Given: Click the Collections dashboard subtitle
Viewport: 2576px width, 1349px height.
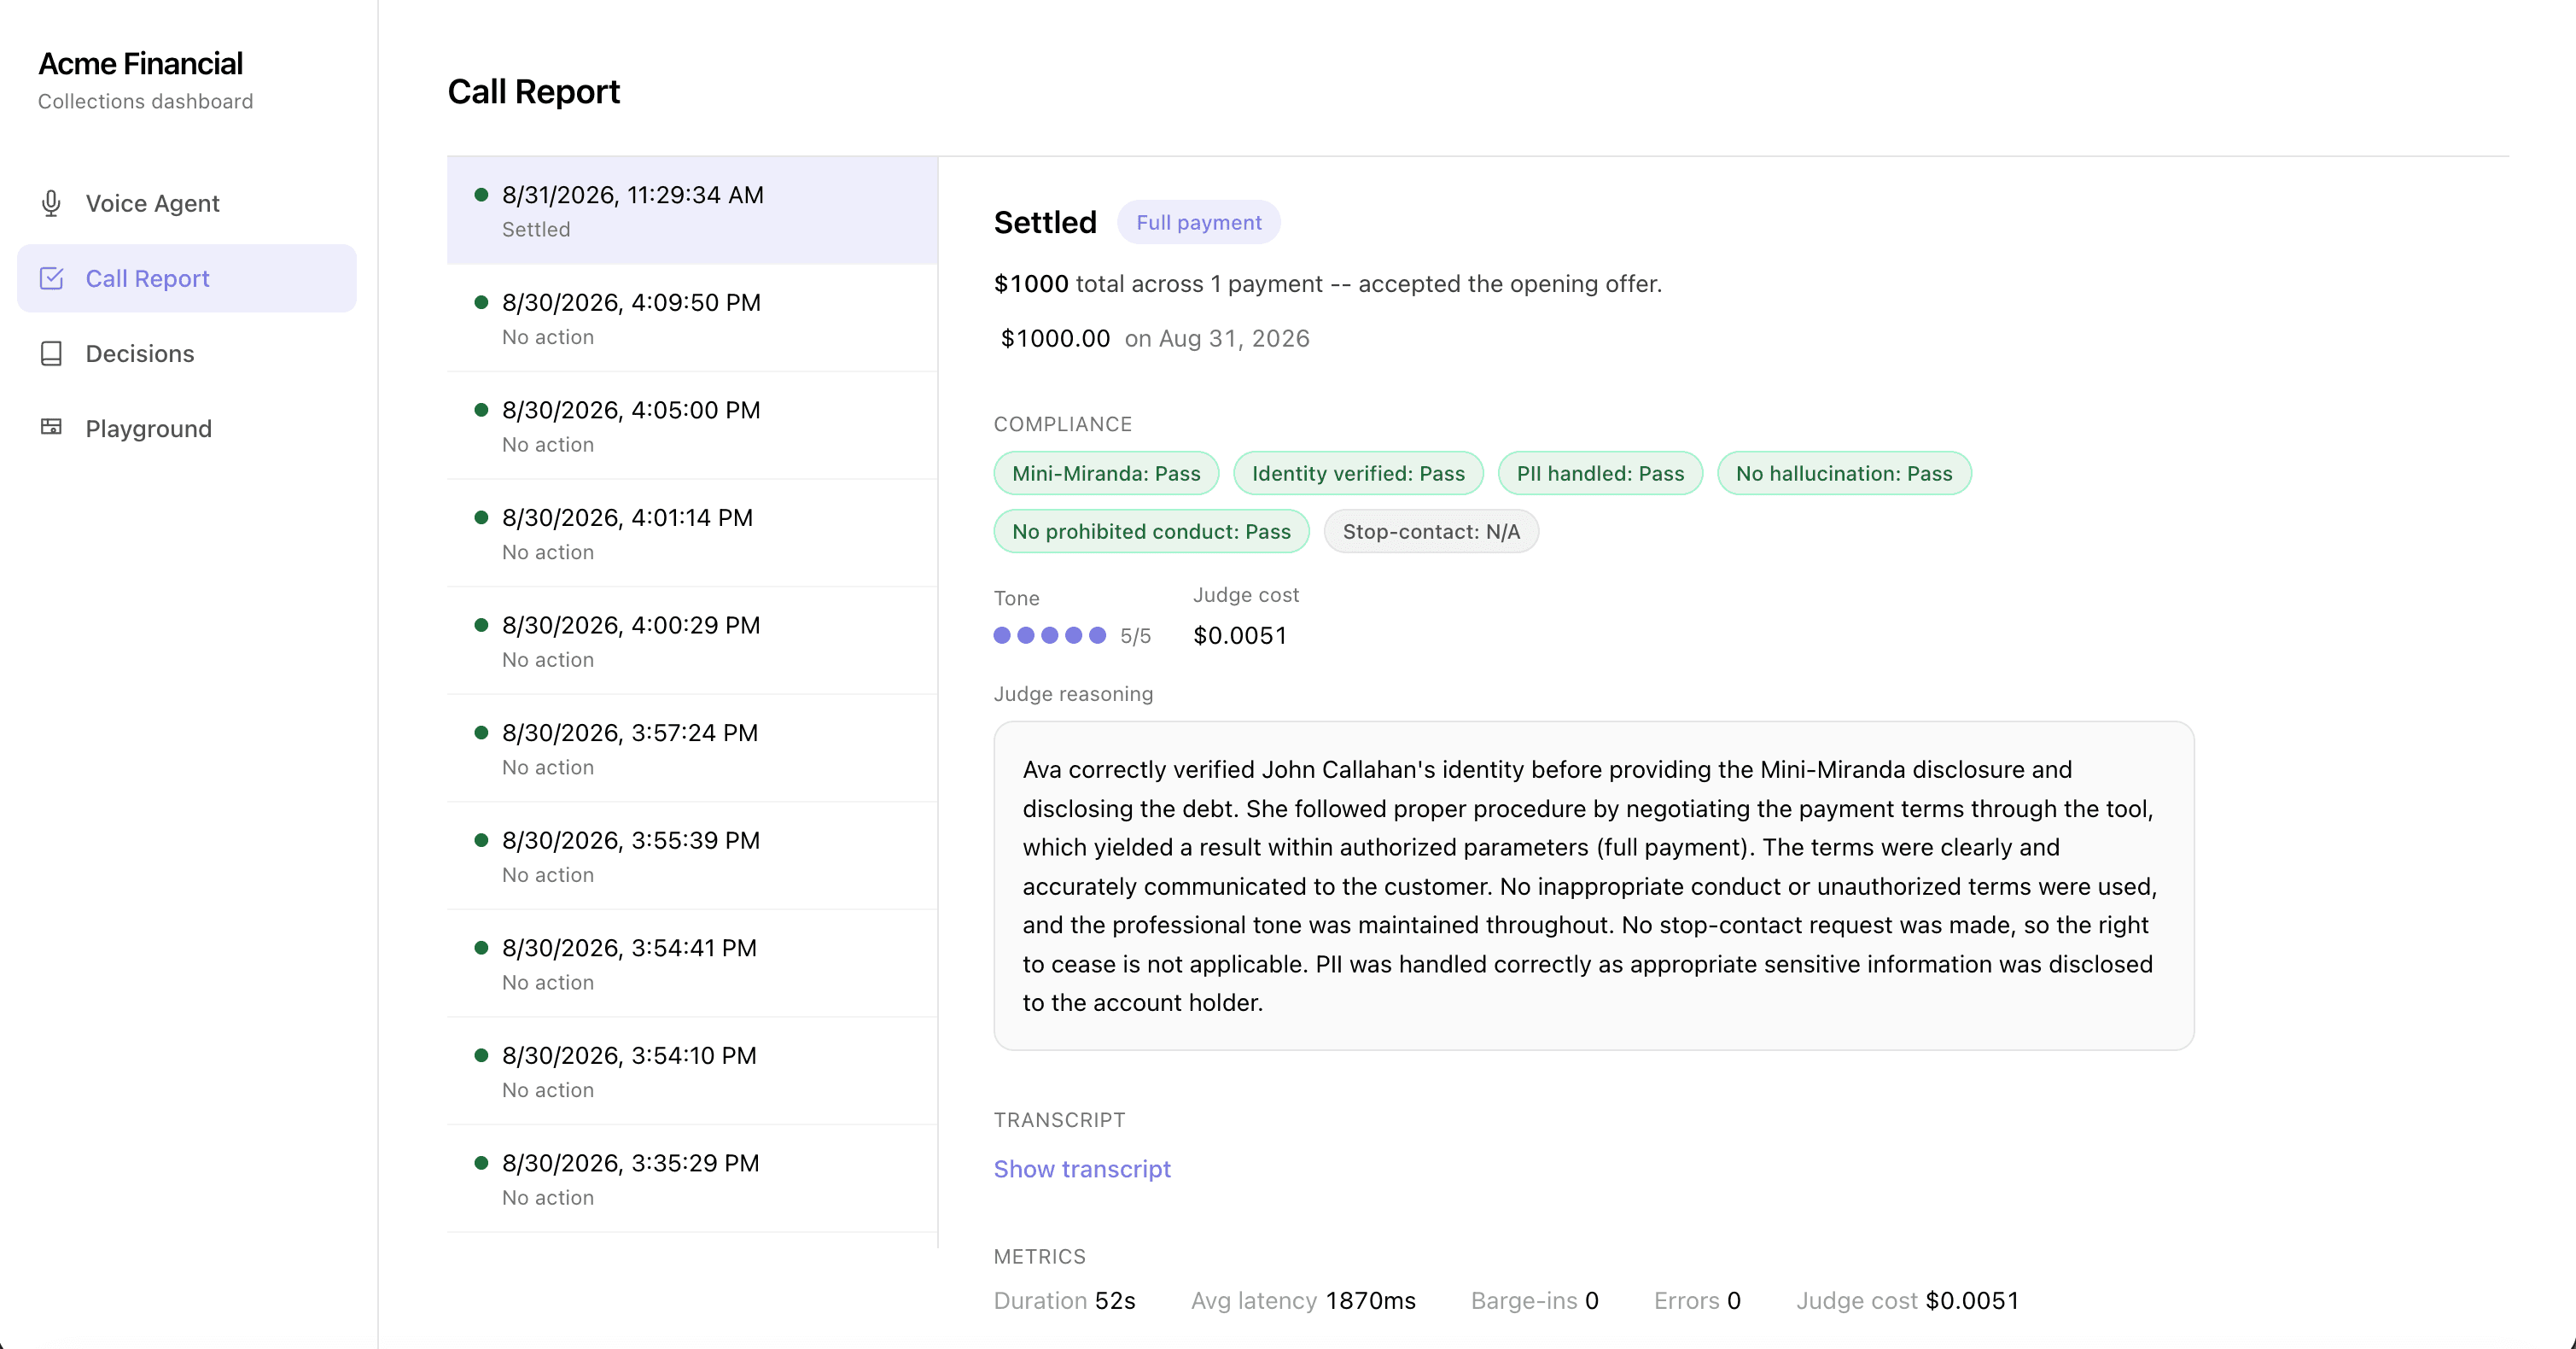Looking at the screenshot, I should click(x=145, y=101).
